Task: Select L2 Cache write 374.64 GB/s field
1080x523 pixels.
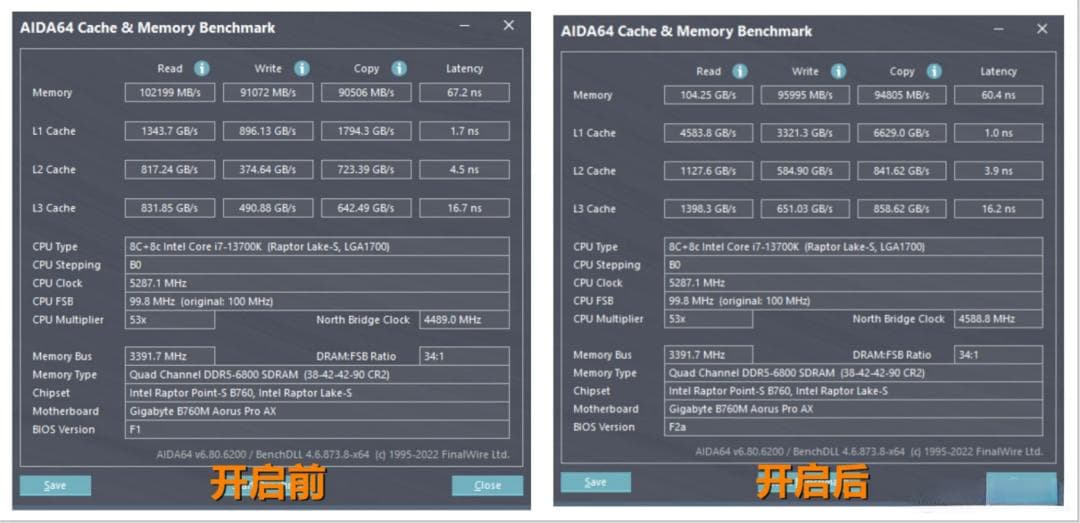Action: click(268, 170)
